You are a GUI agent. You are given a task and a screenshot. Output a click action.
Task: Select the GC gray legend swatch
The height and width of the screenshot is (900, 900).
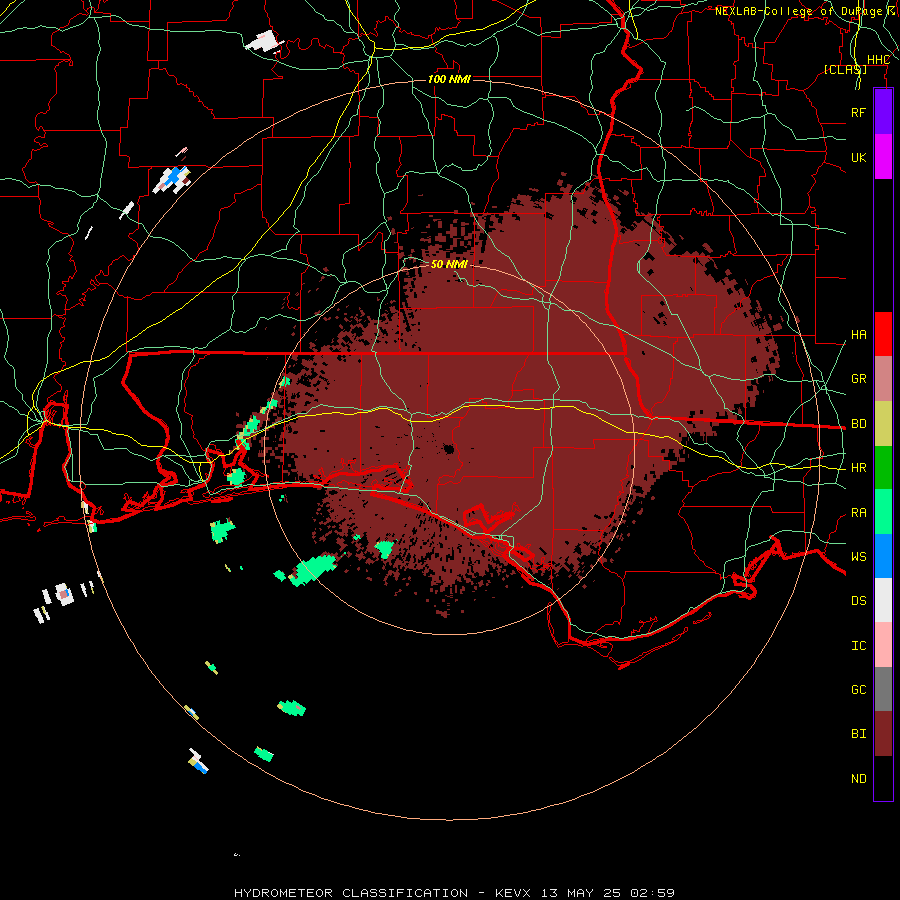pos(883,689)
